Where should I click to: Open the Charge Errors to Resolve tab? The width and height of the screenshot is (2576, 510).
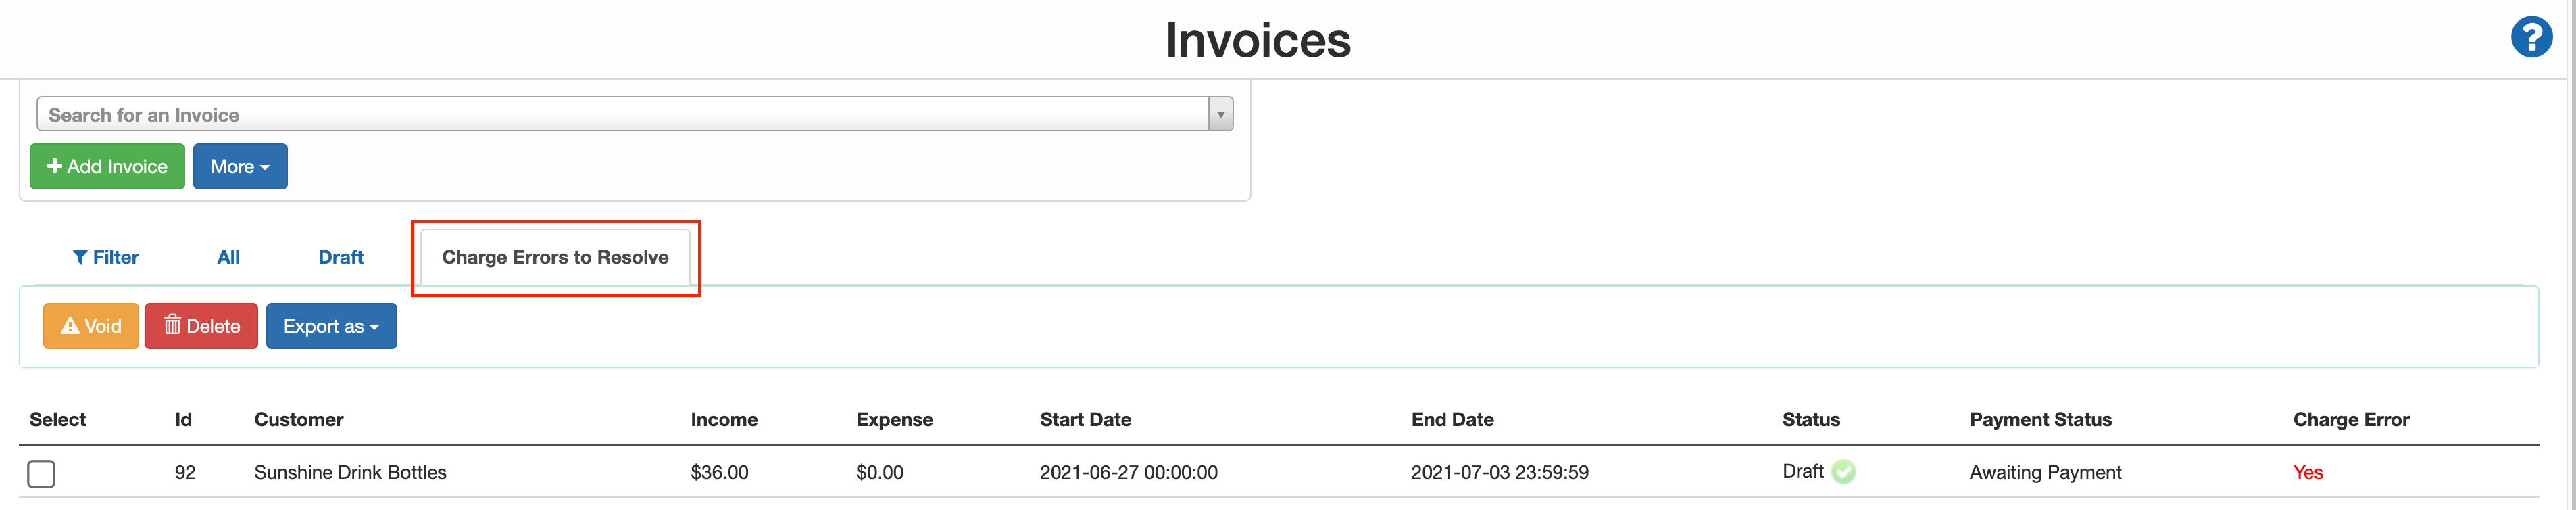[556, 257]
